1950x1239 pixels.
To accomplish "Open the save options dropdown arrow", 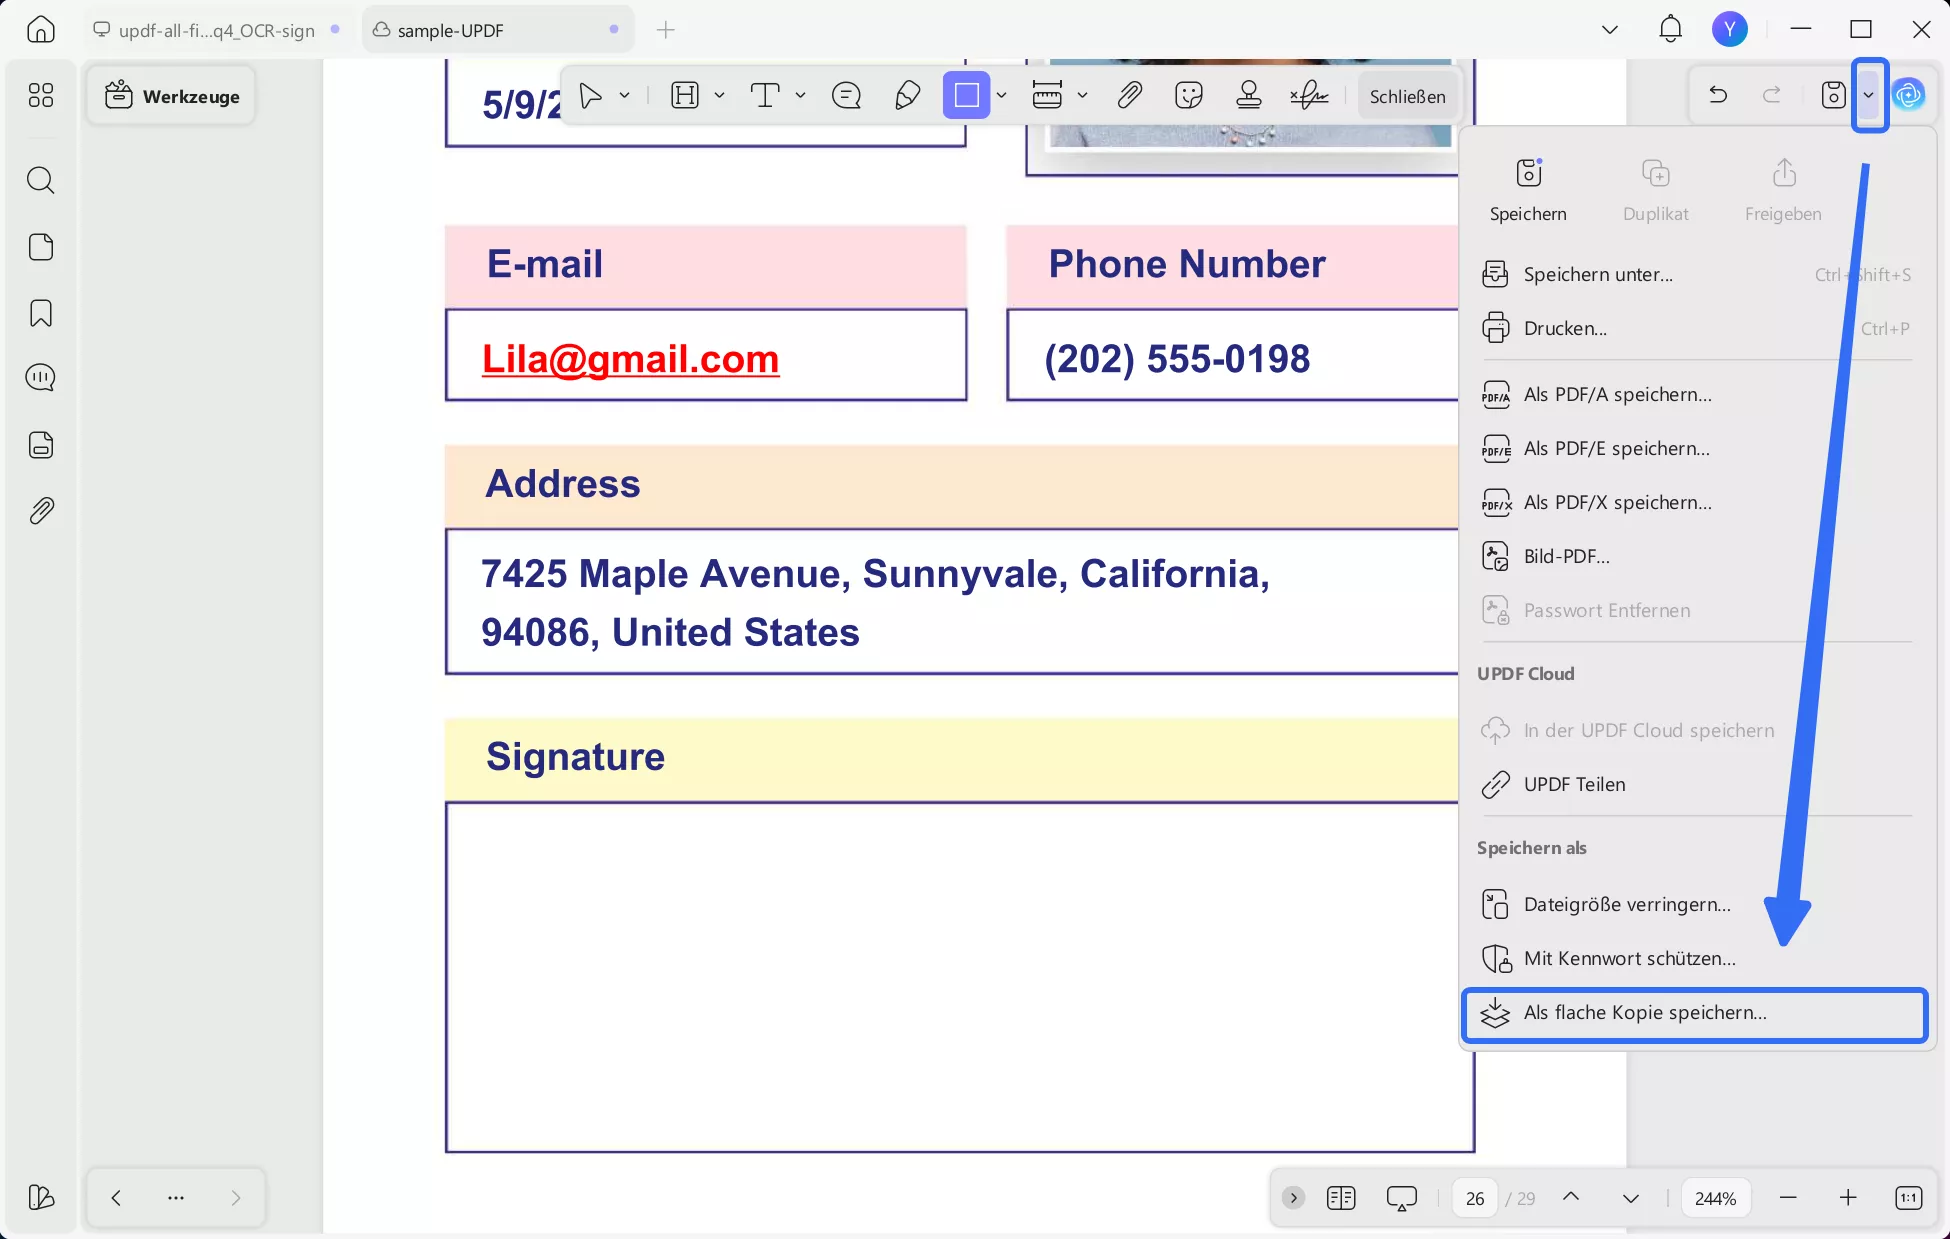I will click(1869, 95).
